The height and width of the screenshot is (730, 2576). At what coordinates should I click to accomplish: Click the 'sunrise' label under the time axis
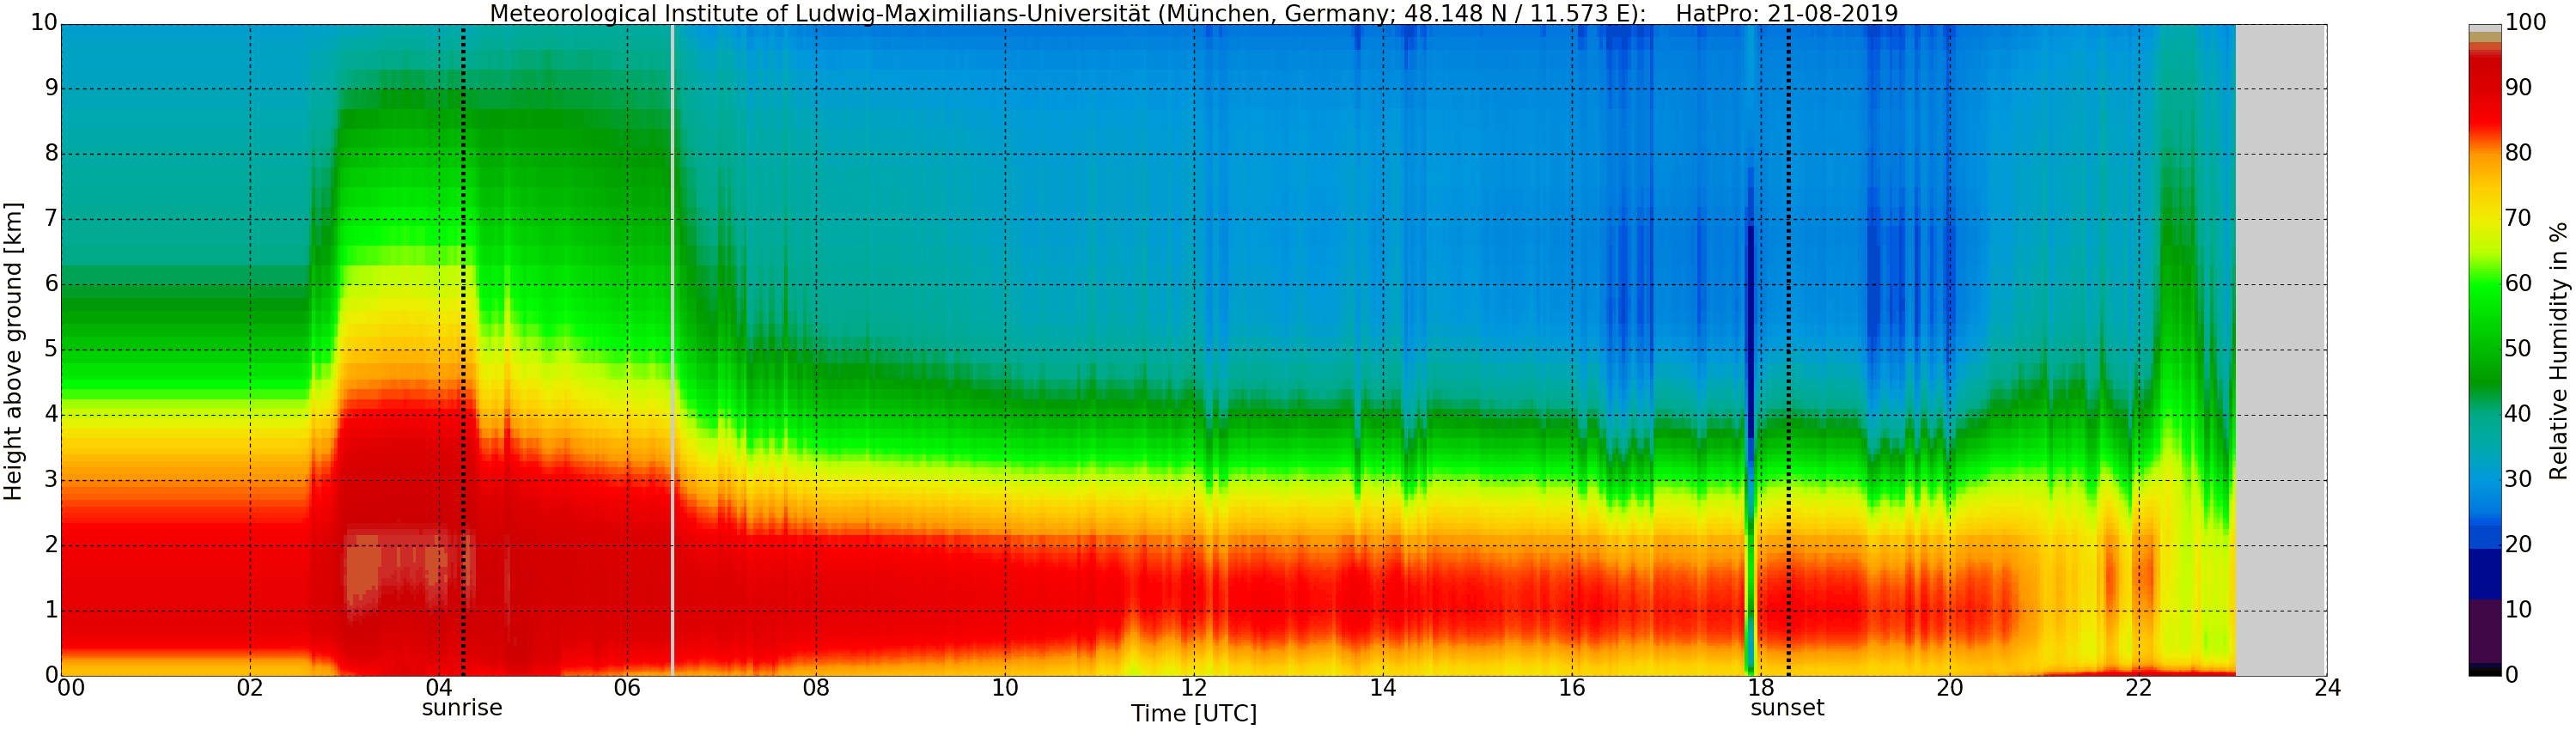pyautogui.click(x=462, y=708)
